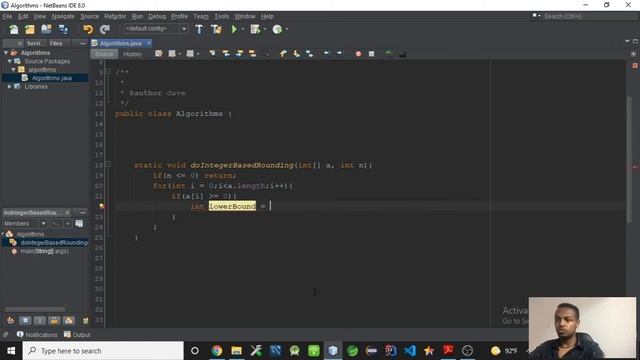The width and height of the screenshot is (640, 360).
Task: Click the New File toolbar icon
Action: click(14, 29)
